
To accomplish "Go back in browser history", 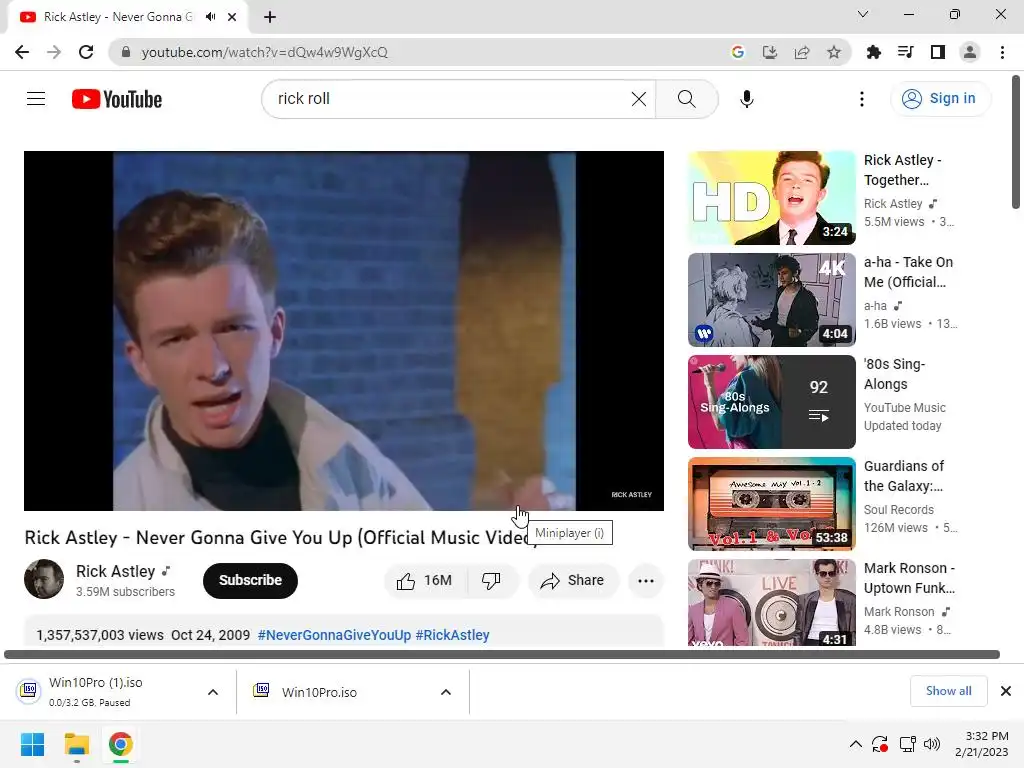I will (x=22, y=52).
